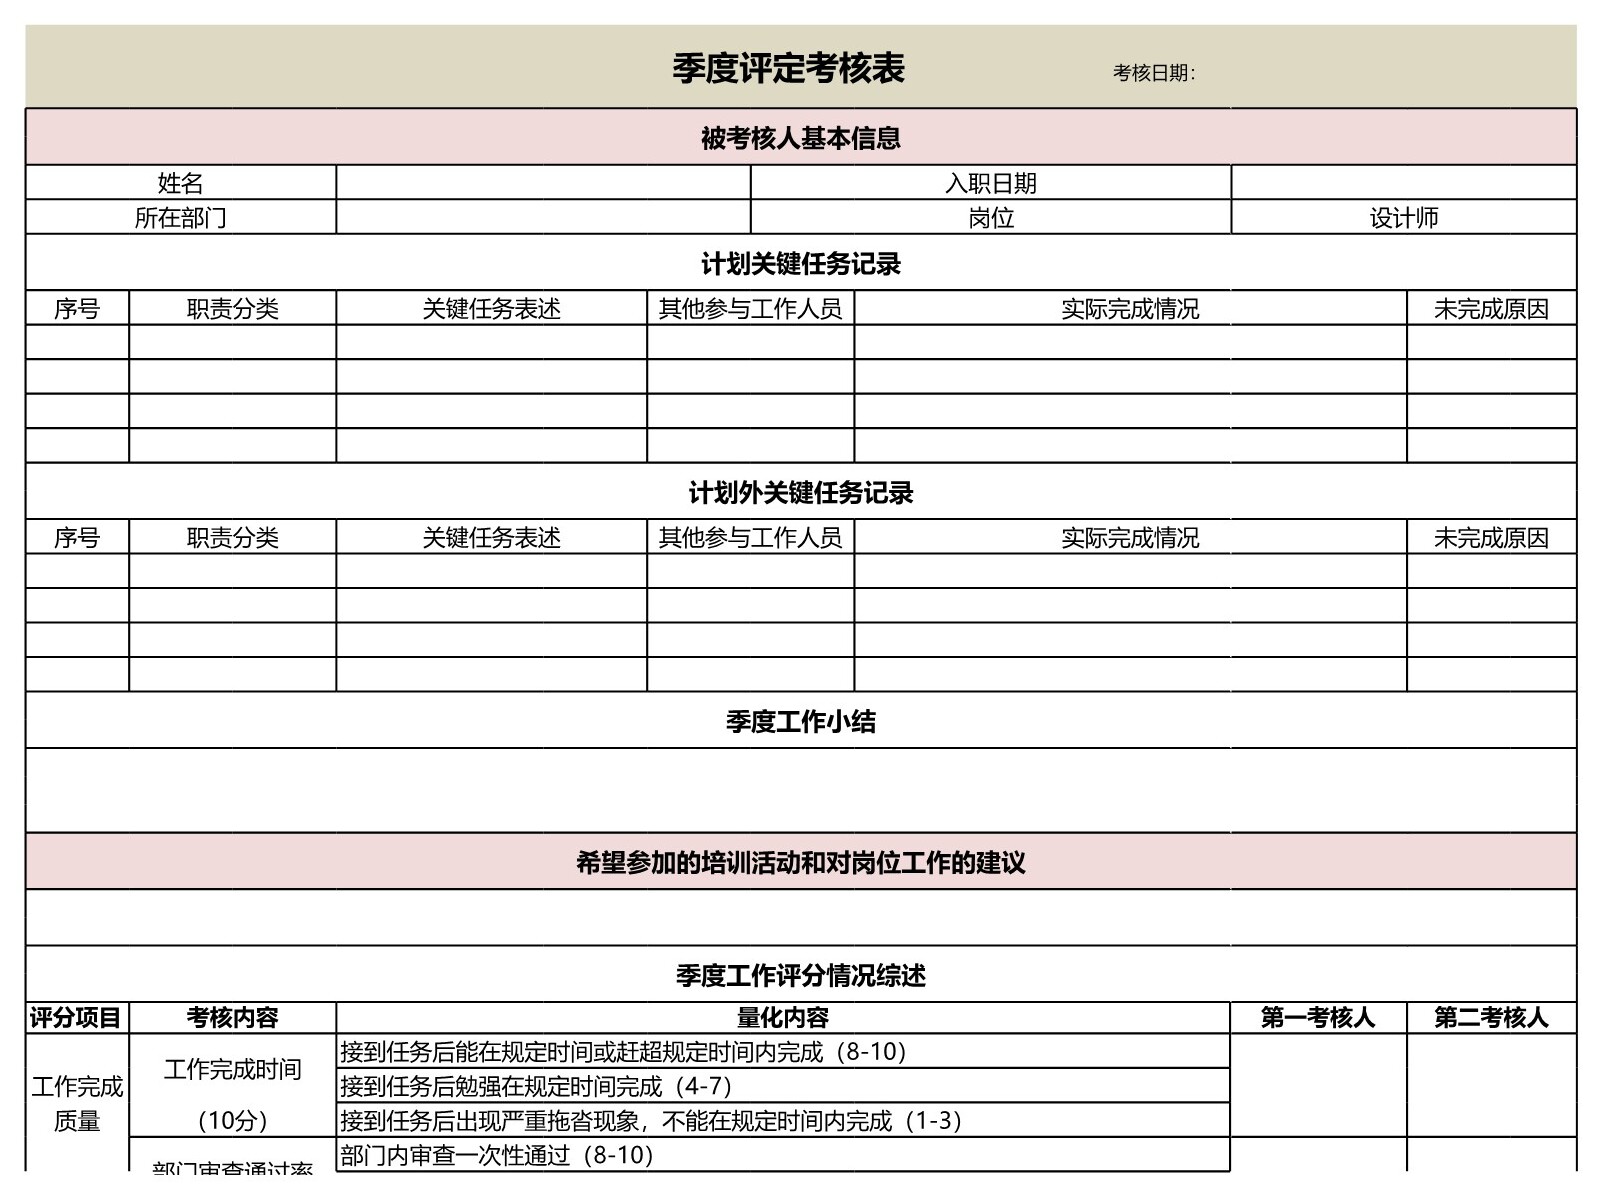Select the 考核日期 label cell
Screen dimensions: 1599x1196
tap(1154, 73)
